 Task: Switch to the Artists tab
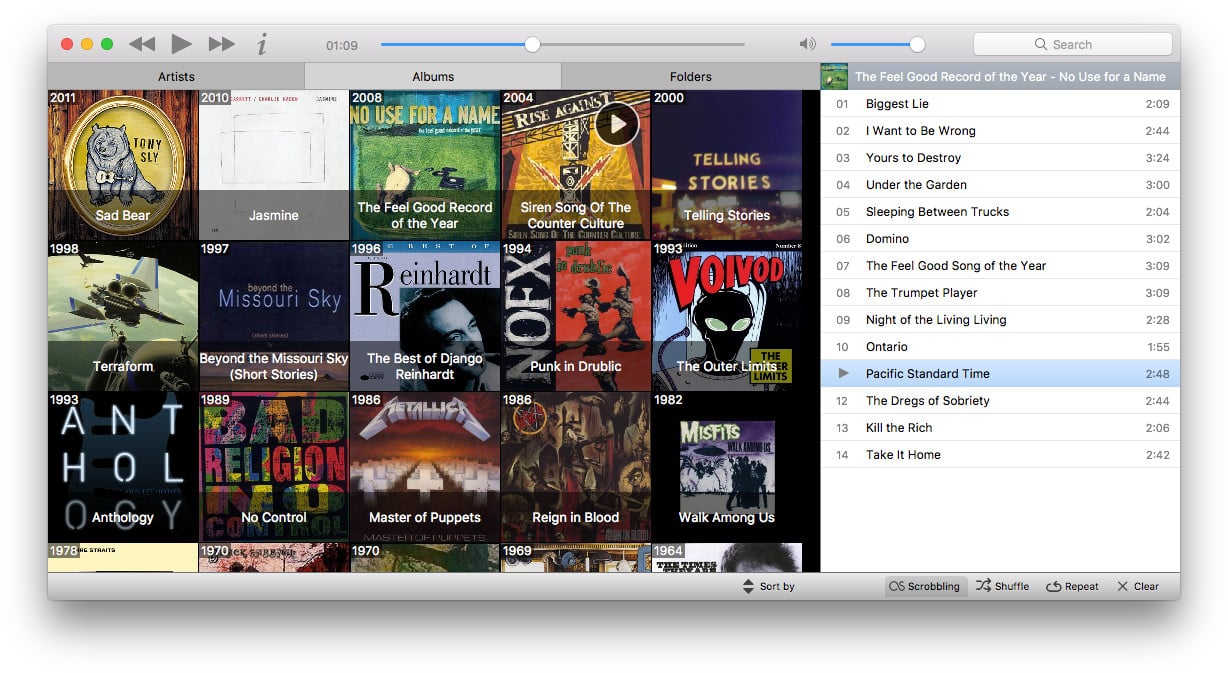click(x=176, y=77)
